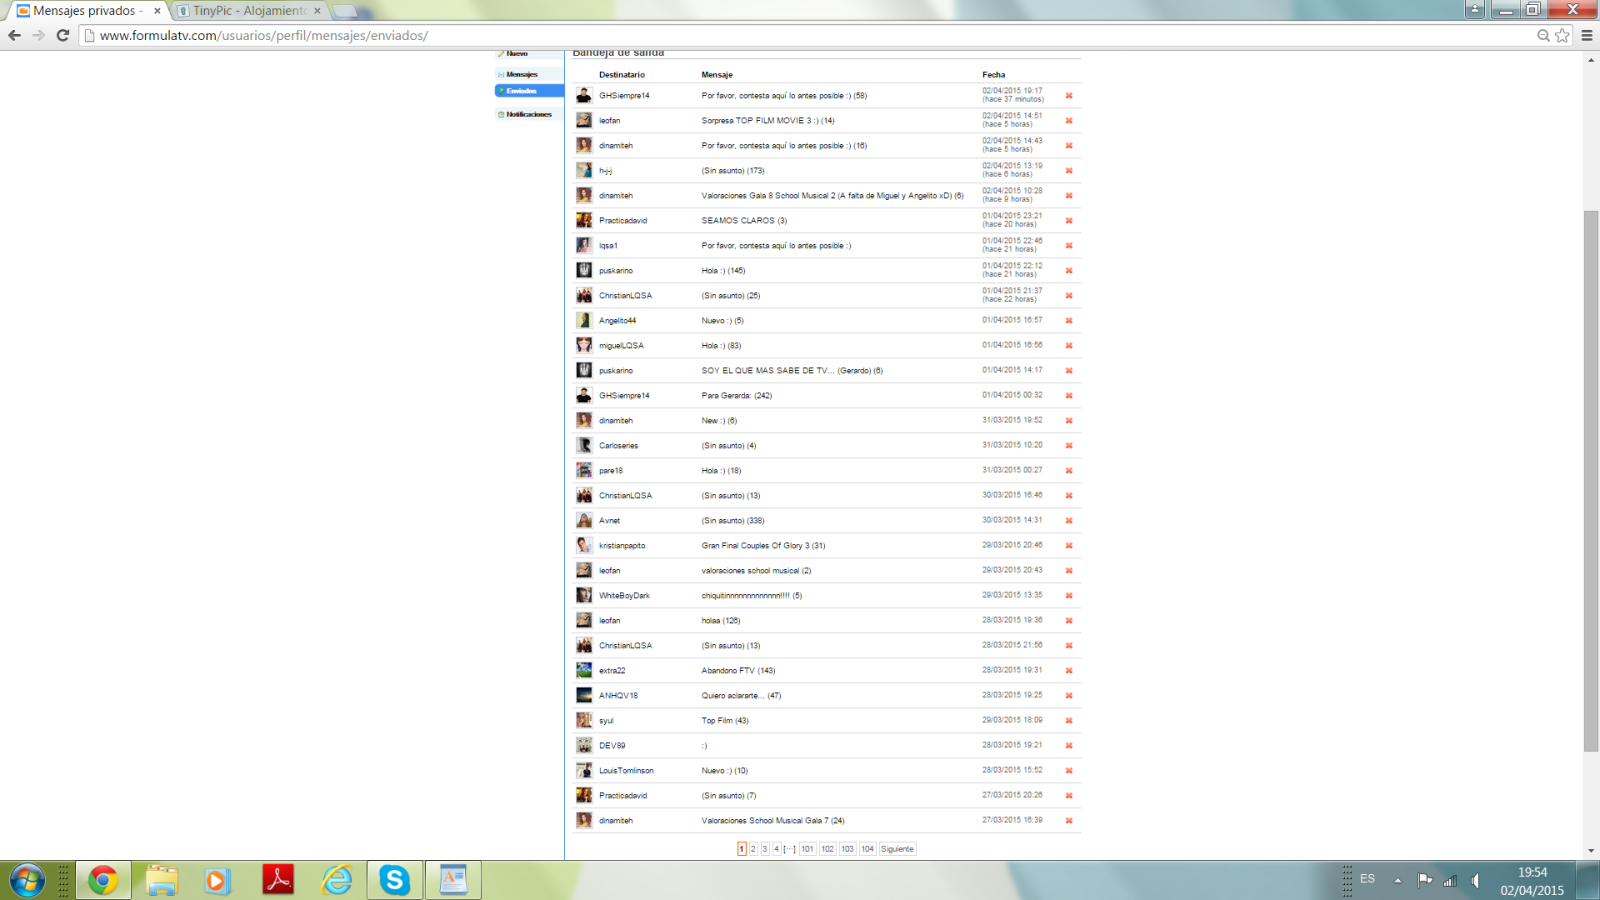Click the ANHQV18 avatar thumbnail
The image size is (1600, 900).
pyautogui.click(x=584, y=695)
